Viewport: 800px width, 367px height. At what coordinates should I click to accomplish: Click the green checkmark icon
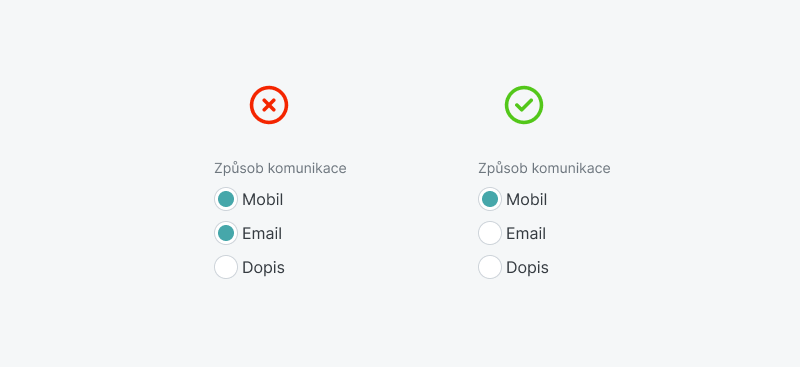pyautogui.click(x=524, y=105)
